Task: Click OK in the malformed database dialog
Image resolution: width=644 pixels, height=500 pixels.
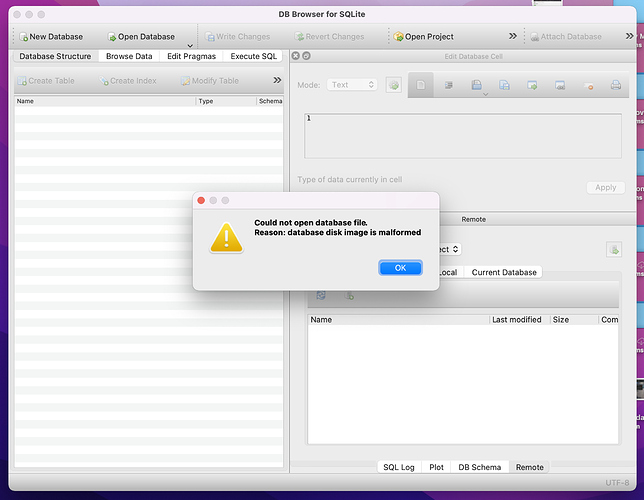Action: coord(400,268)
